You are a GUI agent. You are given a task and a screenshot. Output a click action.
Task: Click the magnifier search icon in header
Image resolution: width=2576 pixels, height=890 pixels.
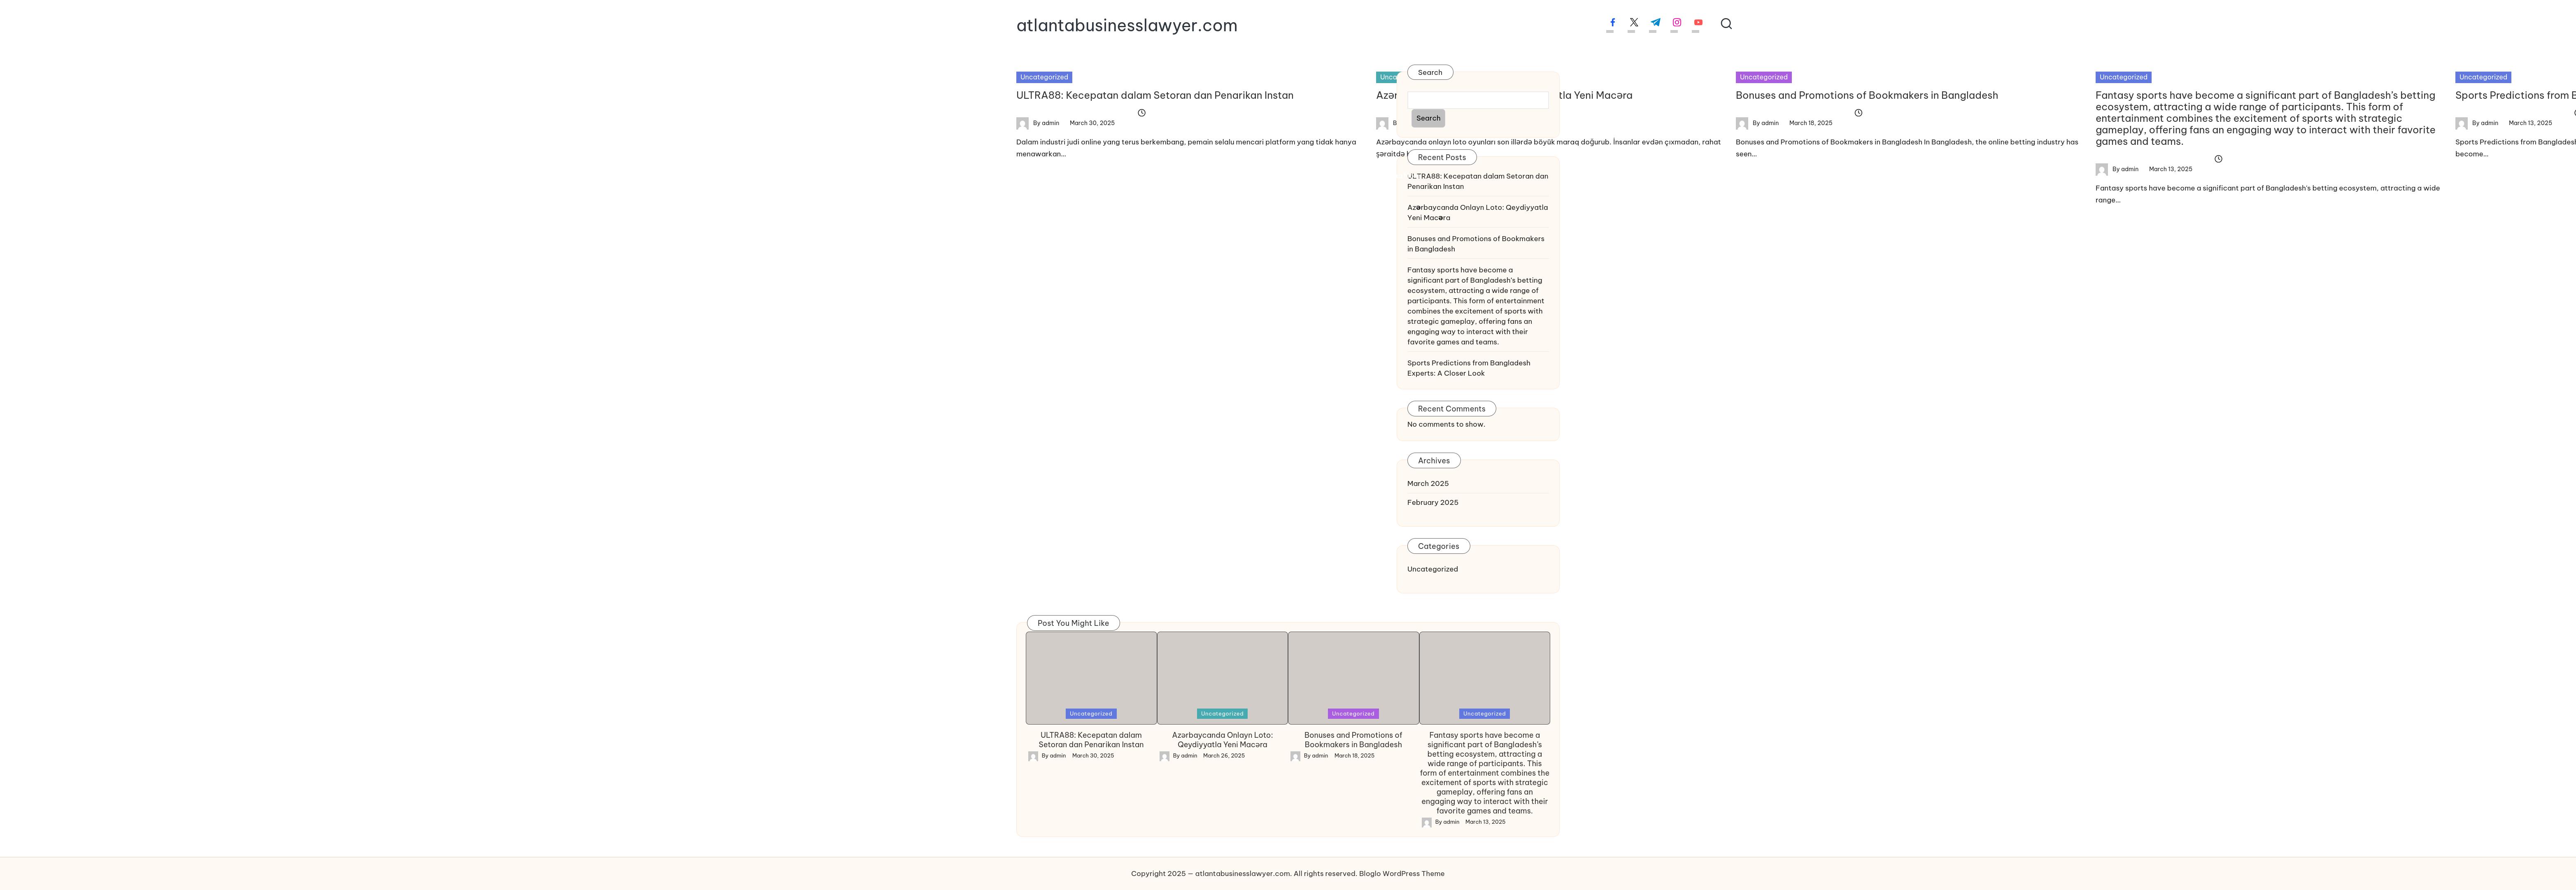[1726, 24]
